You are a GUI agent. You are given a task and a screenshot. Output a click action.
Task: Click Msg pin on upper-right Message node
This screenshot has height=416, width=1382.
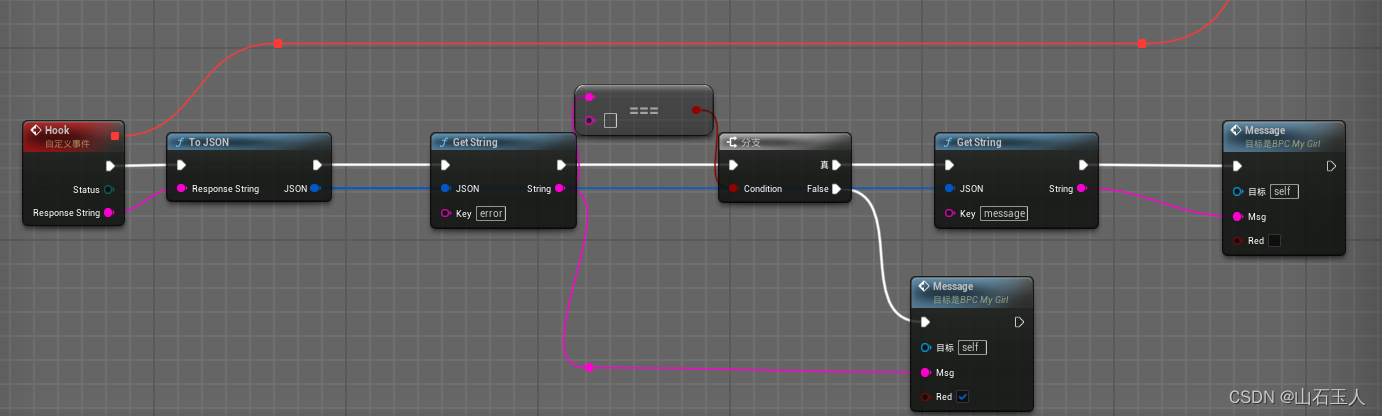click(1238, 216)
